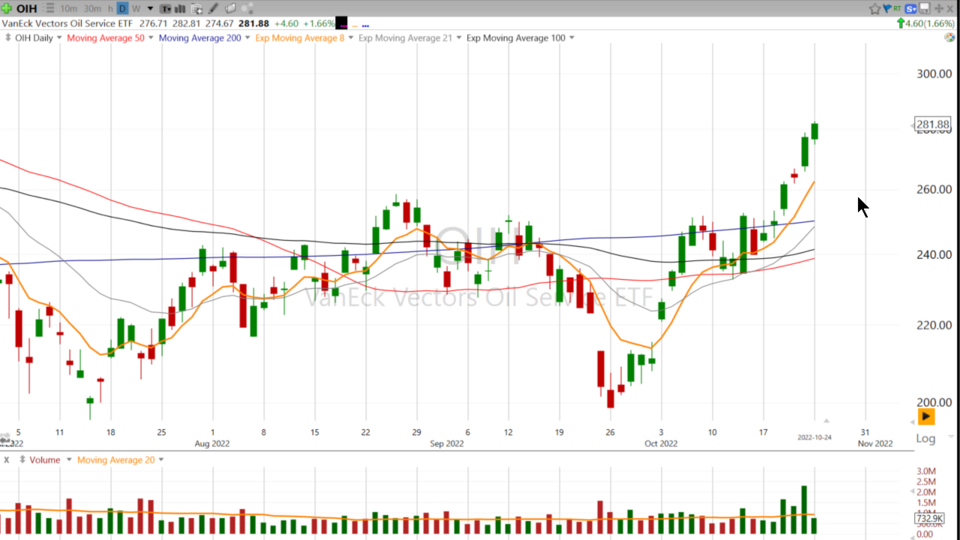This screenshot has height=540, width=960.
Task: Switch to Daily timeframe D
Action: tap(122, 8)
